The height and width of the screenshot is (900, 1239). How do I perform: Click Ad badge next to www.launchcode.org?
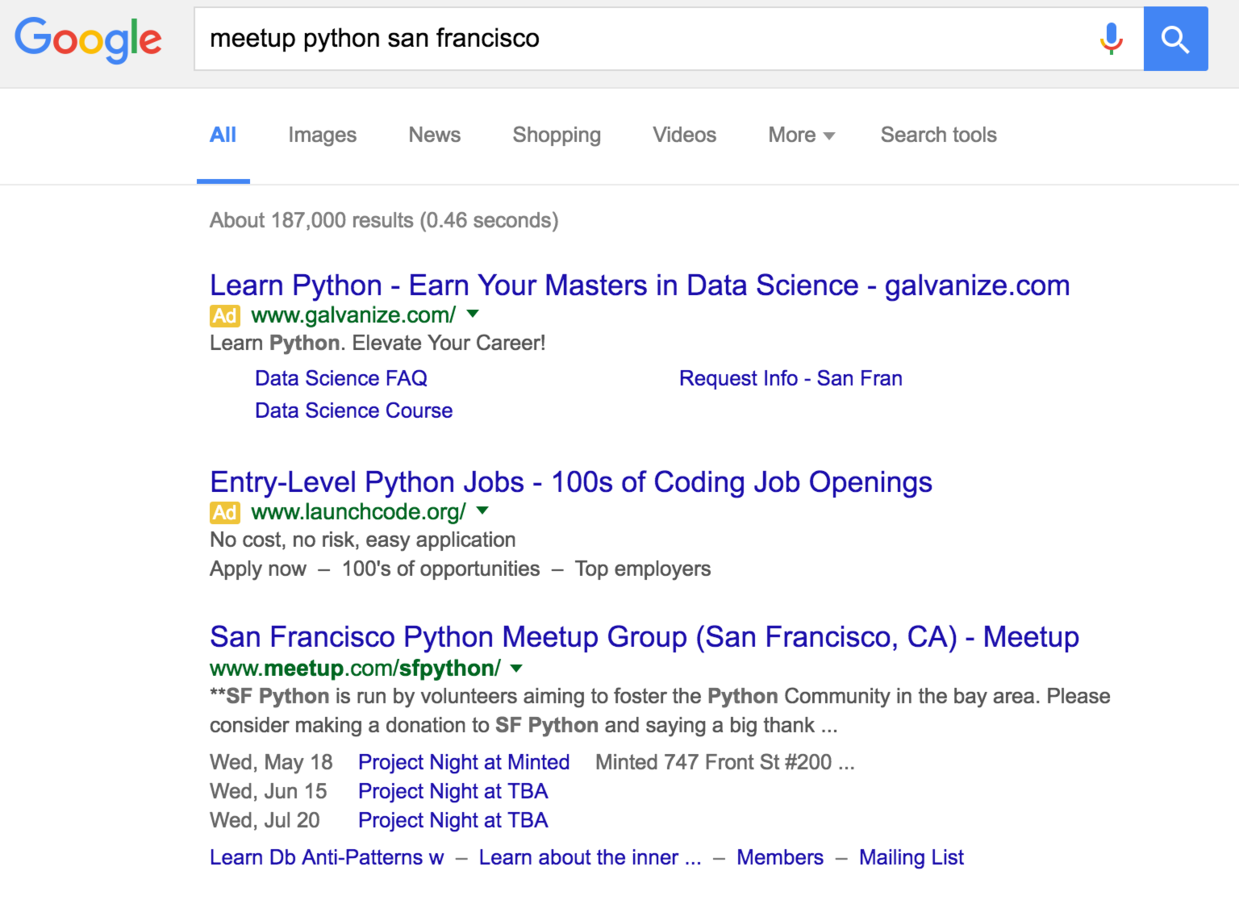click(225, 513)
